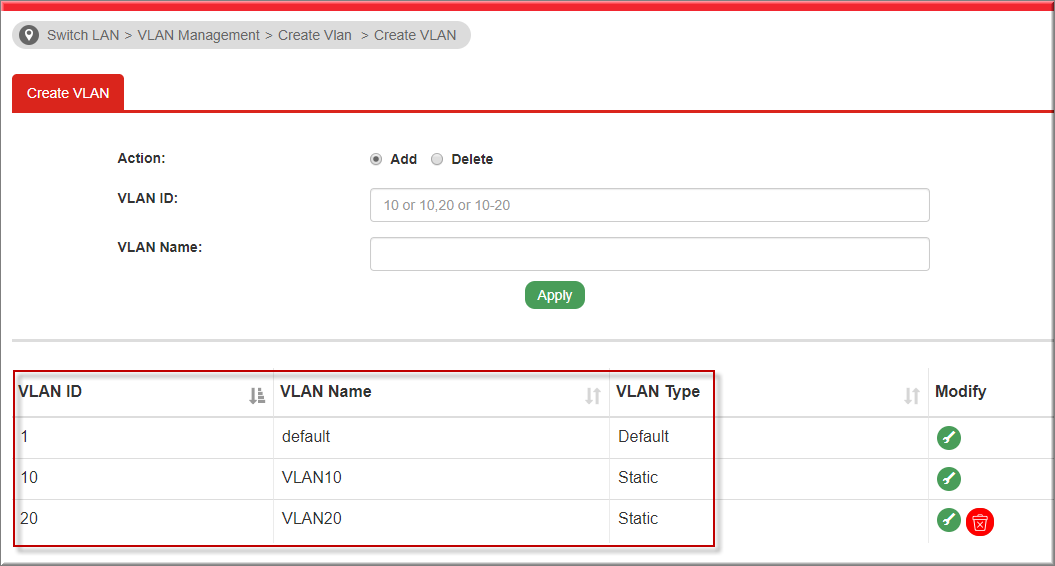The image size is (1055, 566).
Task: Click the location pin icon in breadcrumb
Action: click(x=29, y=35)
